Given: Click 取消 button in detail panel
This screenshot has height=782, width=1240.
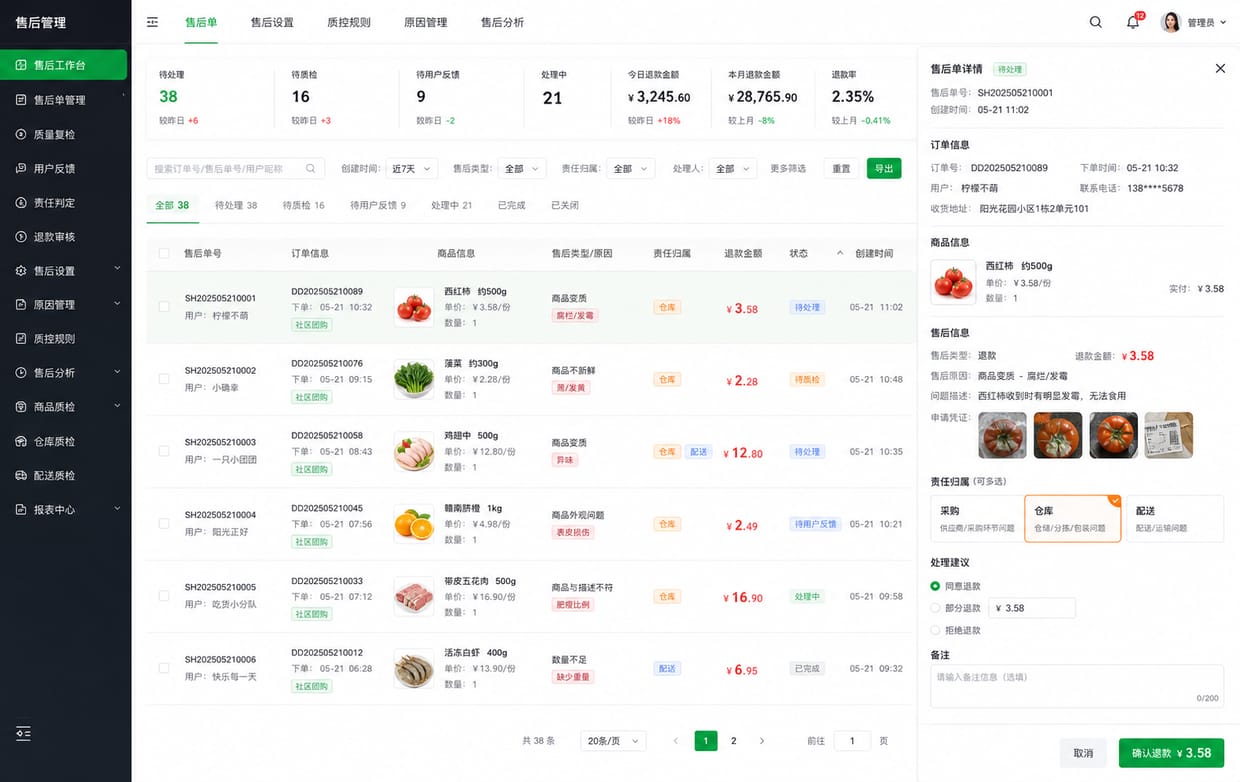Looking at the screenshot, I should [1083, 753].
